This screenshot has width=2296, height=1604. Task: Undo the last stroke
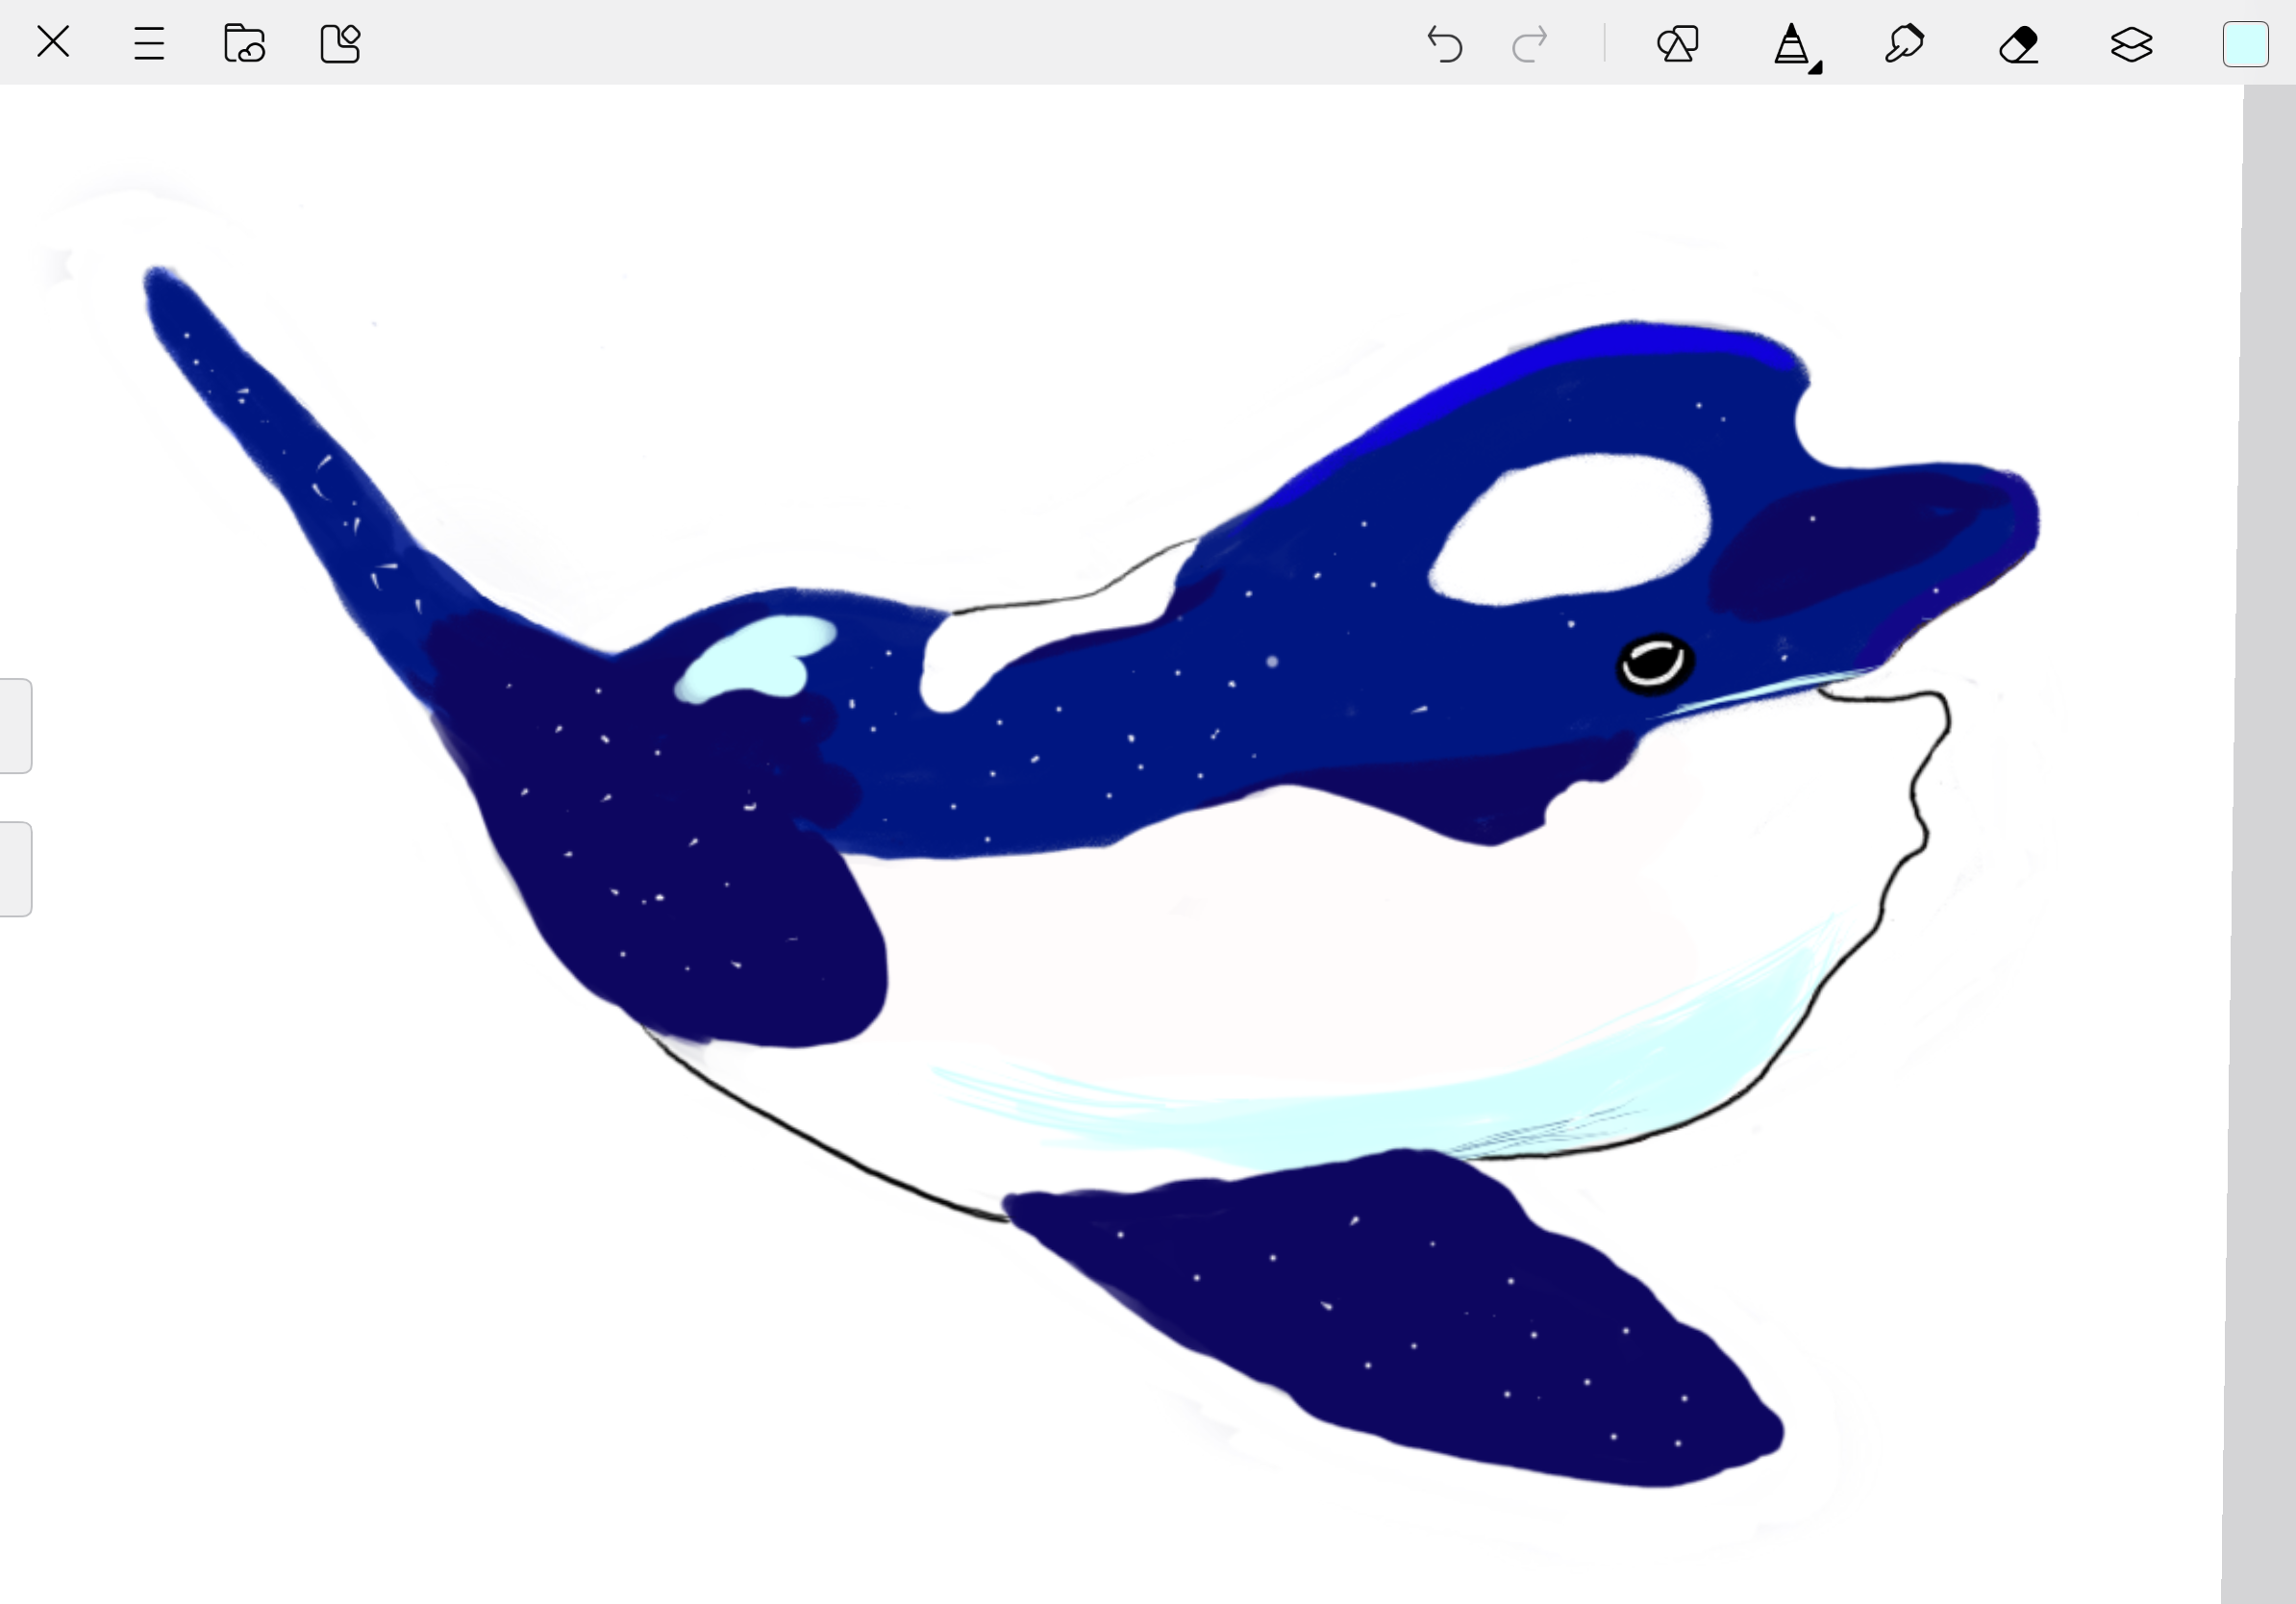click(1444, 44)
